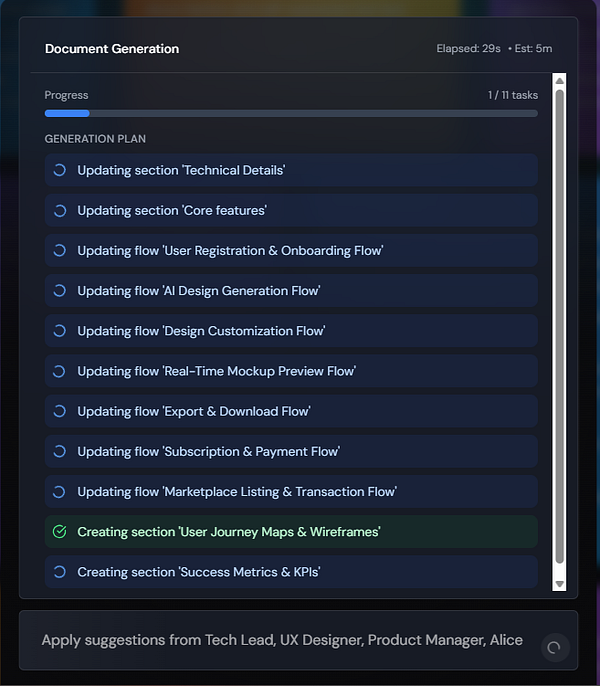Click the scrollbar down arrow
This screenshot has width=600, height=686.
(x=559, y=584)
